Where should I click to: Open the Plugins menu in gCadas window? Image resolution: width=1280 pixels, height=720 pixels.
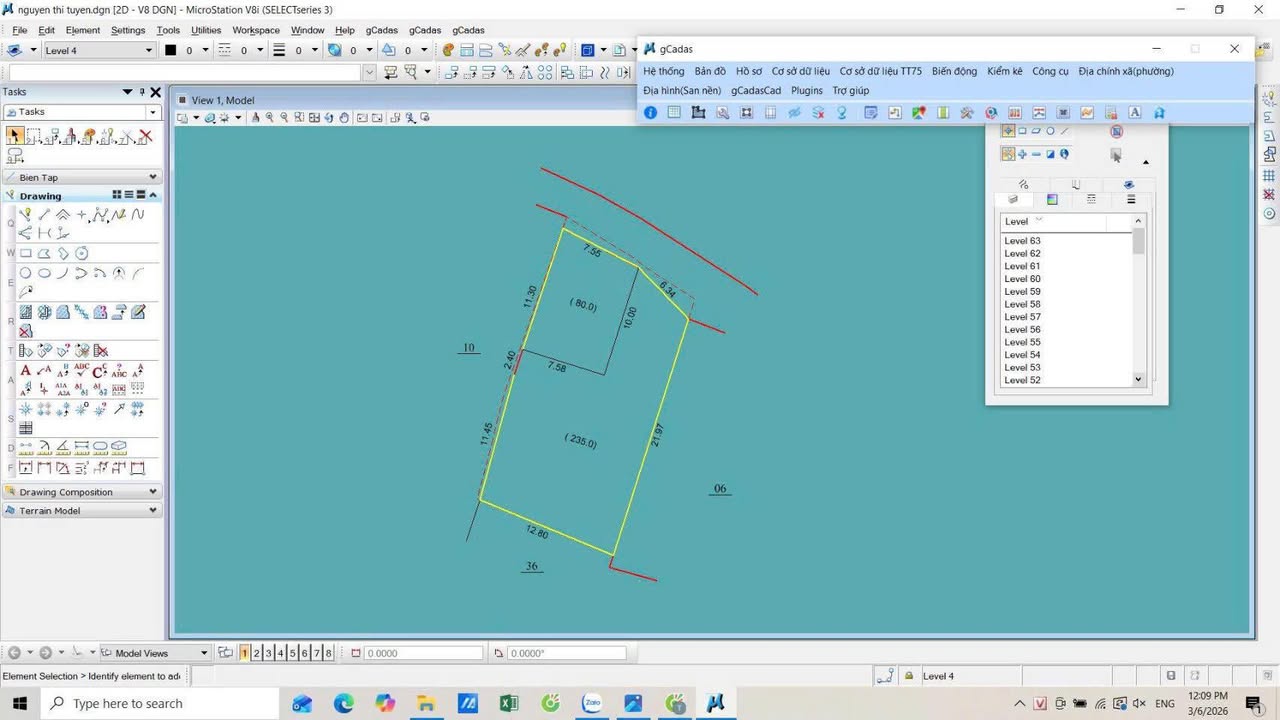806,90
